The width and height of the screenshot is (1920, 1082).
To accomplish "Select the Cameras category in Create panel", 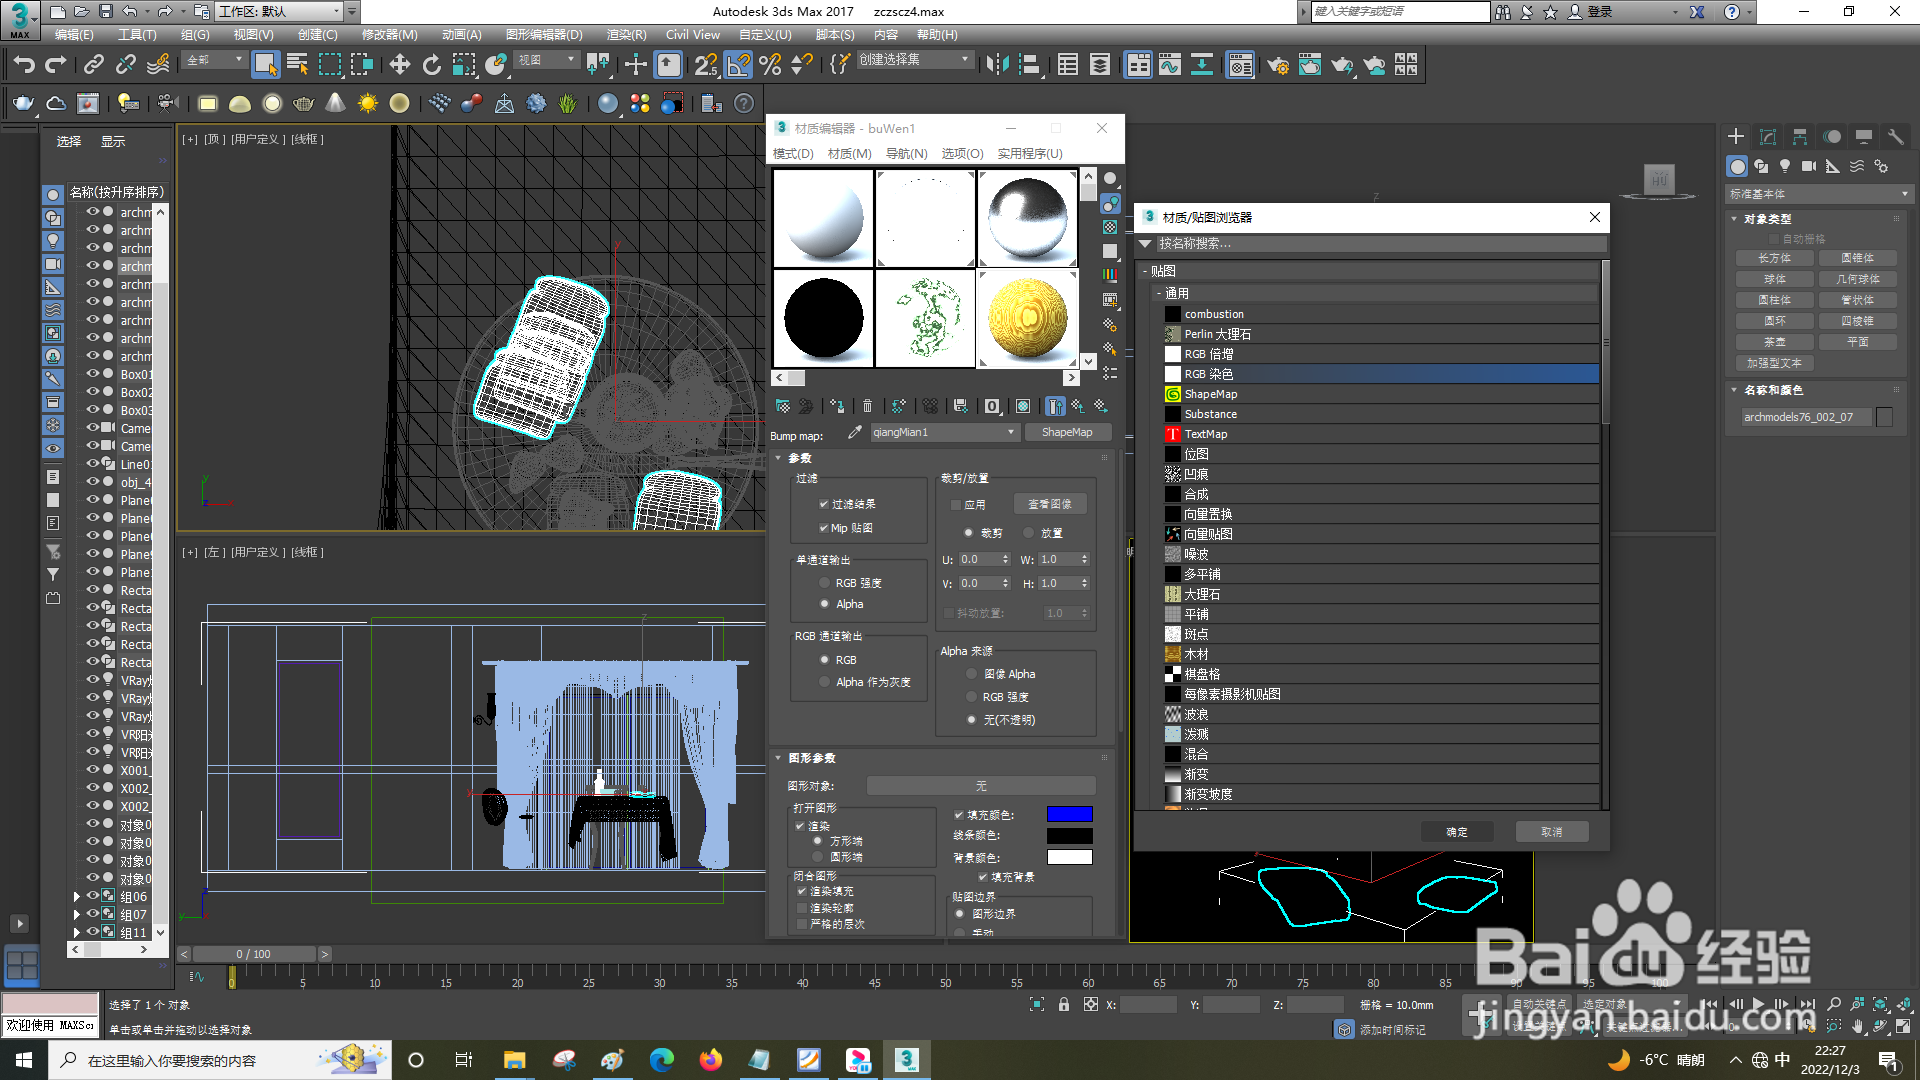I will (1809, 166).
